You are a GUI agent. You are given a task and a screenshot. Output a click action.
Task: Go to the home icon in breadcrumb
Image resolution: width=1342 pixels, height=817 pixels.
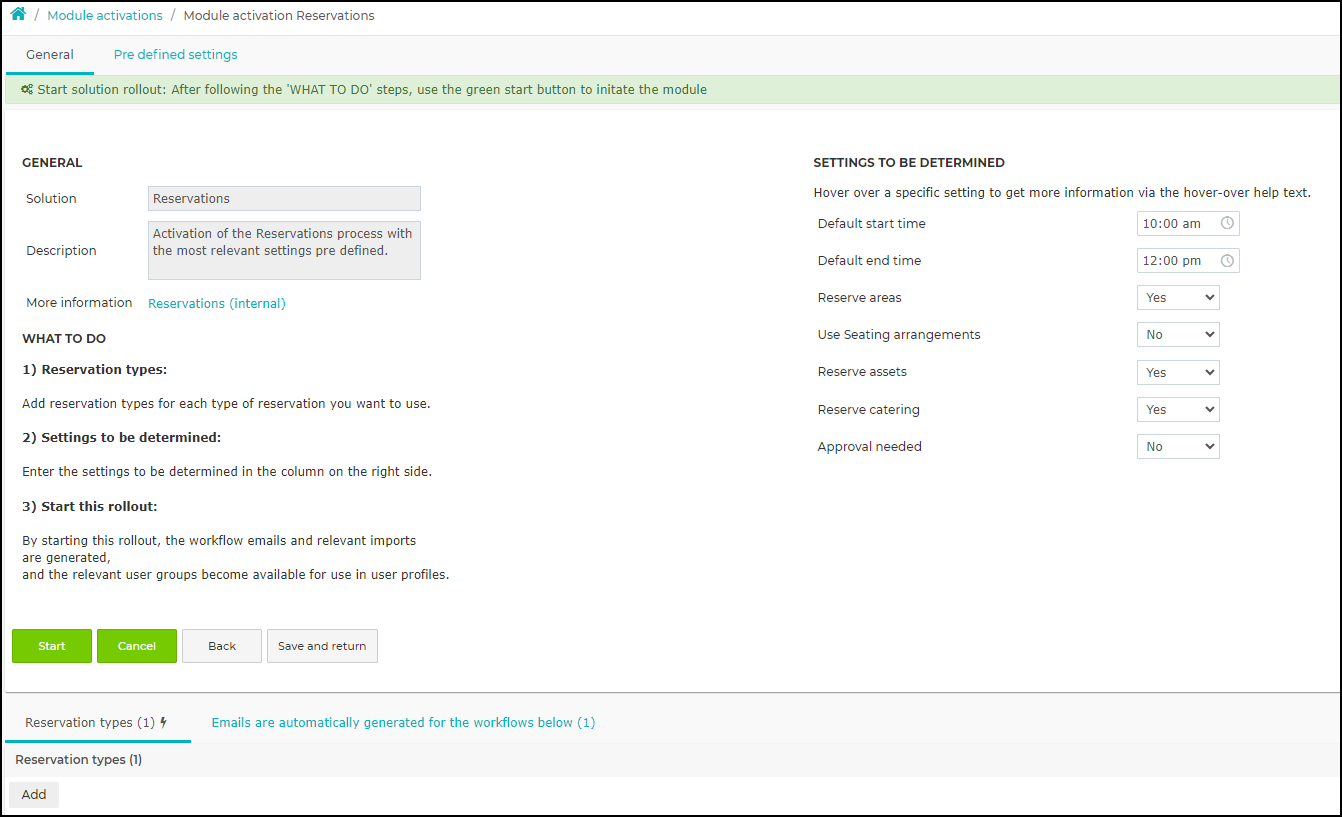tap(18, 15)
